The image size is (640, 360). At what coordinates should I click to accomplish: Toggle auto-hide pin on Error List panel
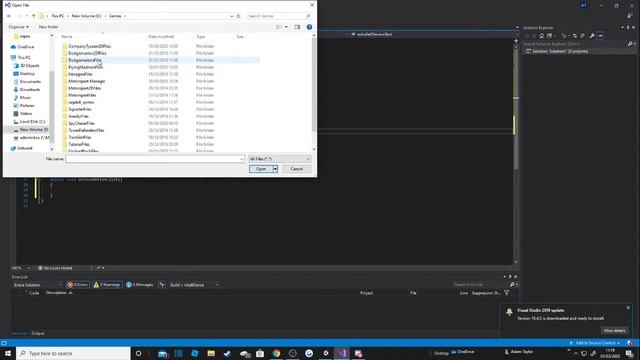coord(510,277)
